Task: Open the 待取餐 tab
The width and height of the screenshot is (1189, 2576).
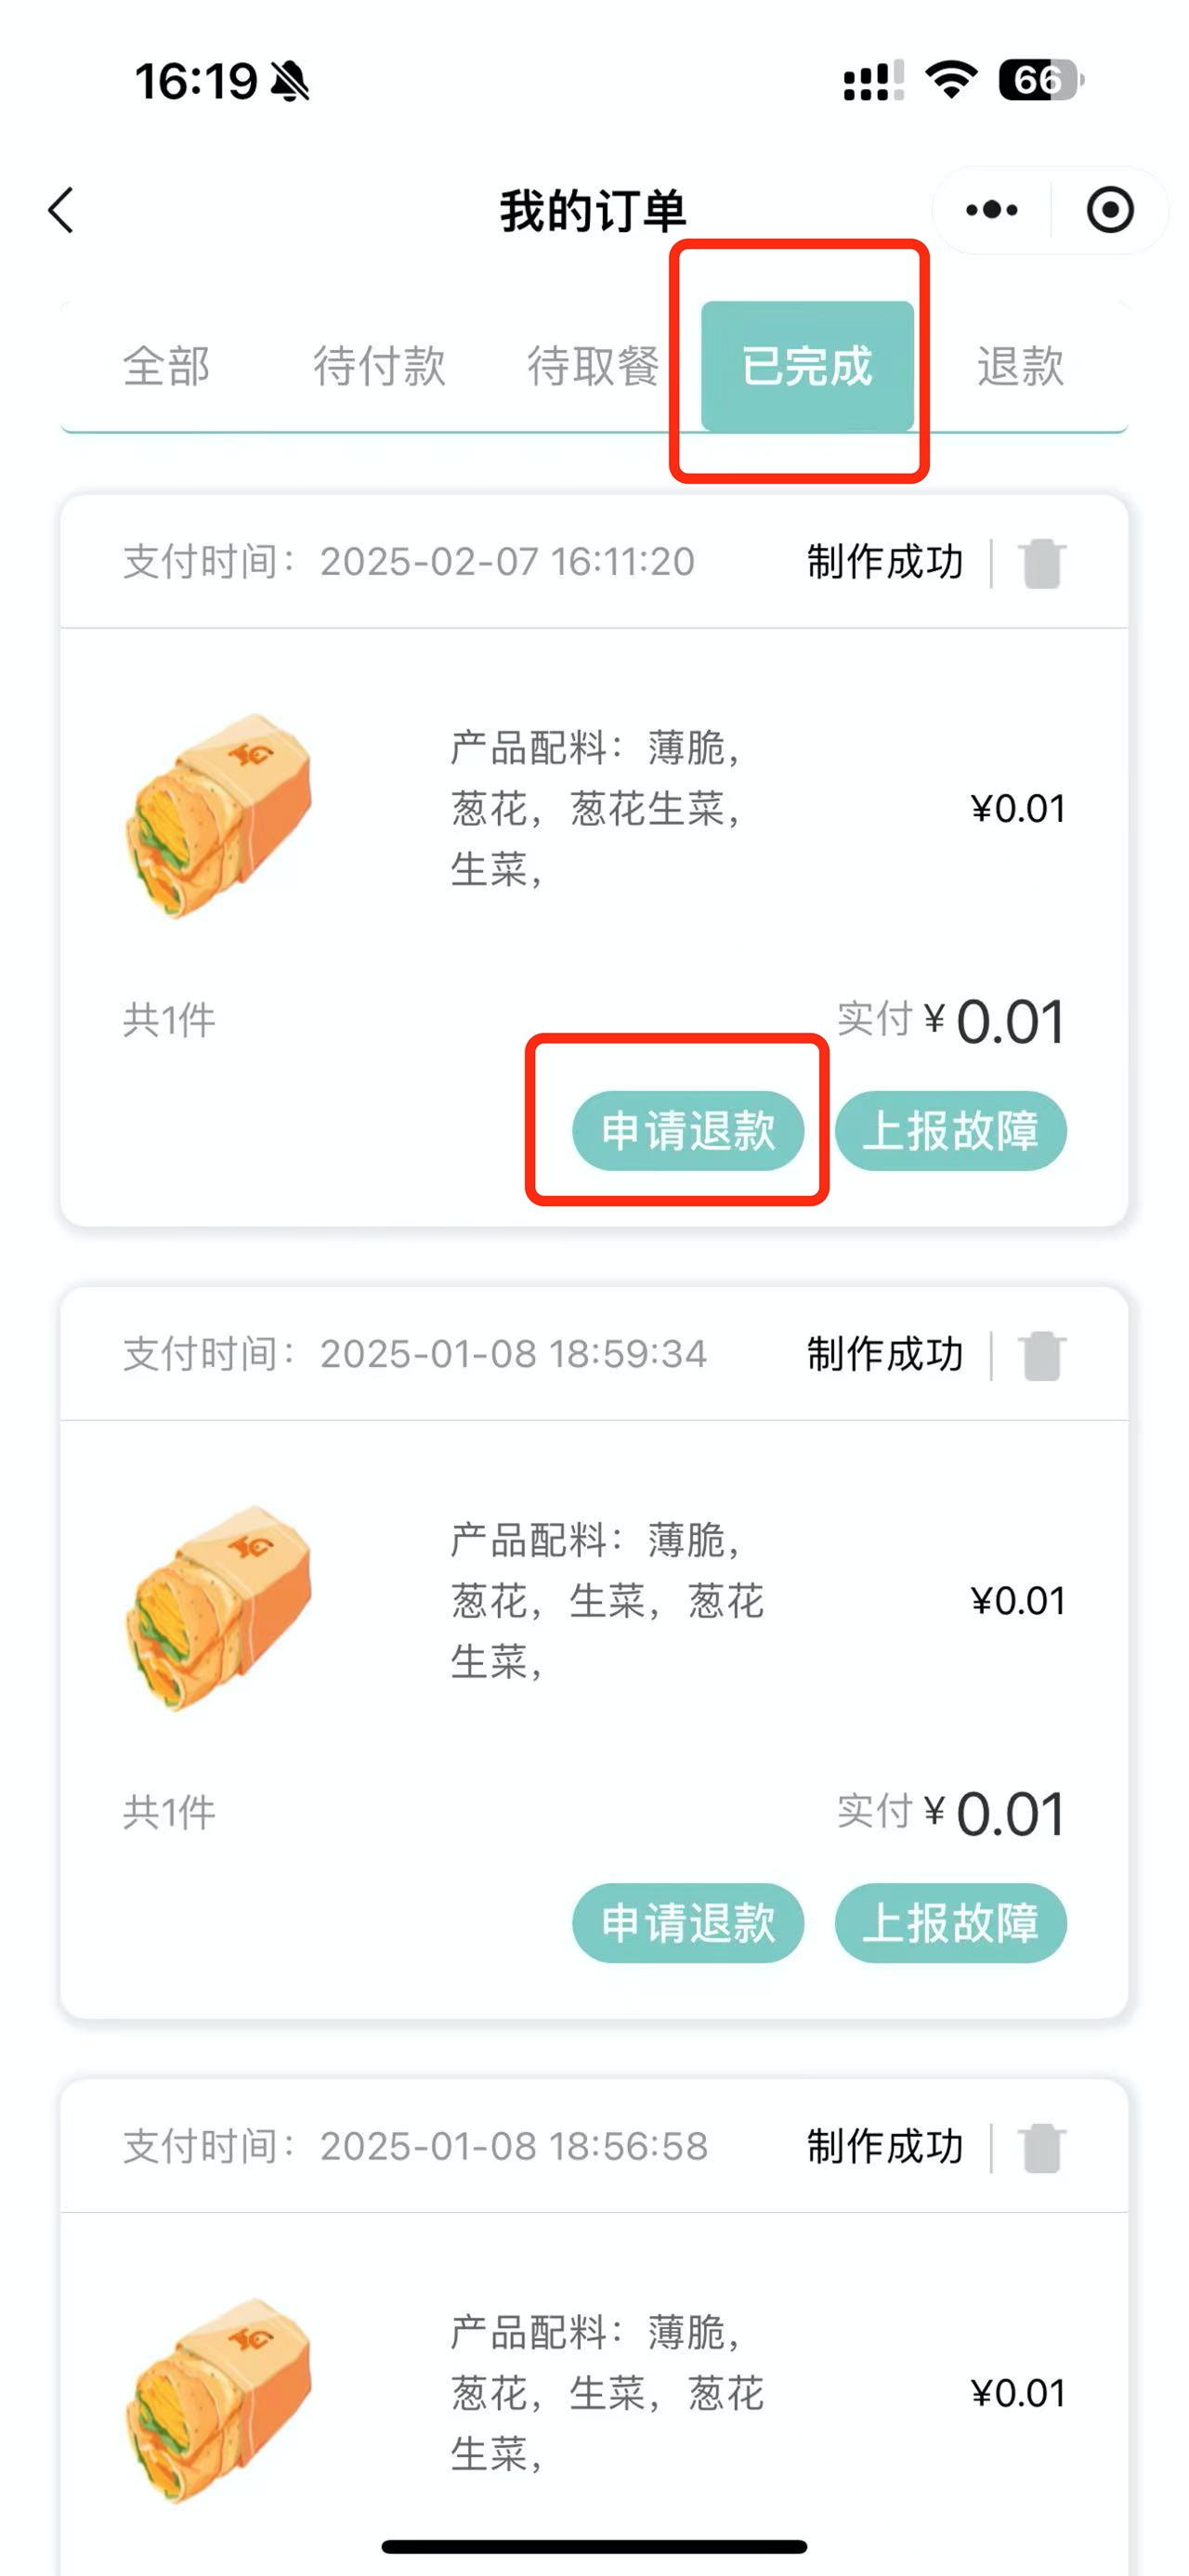Action: [x=593, y=366]
